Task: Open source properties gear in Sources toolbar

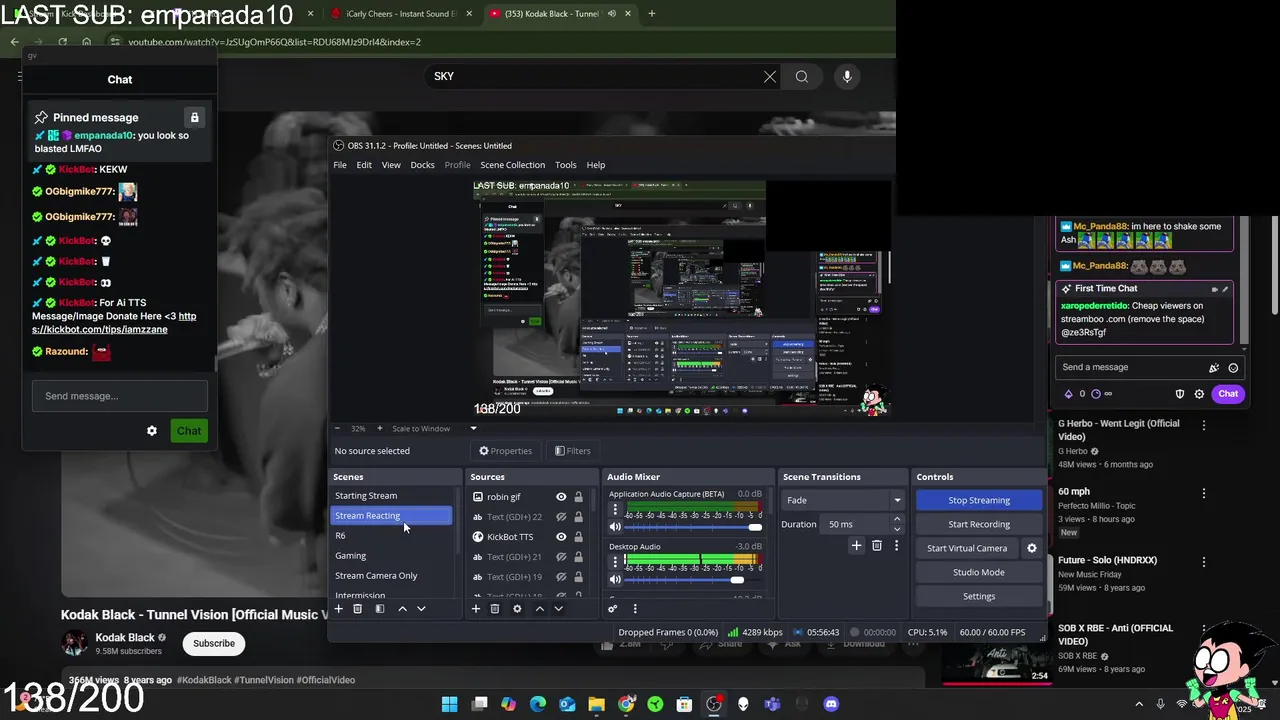Action: pyautogui.click(x=517, y=608)
